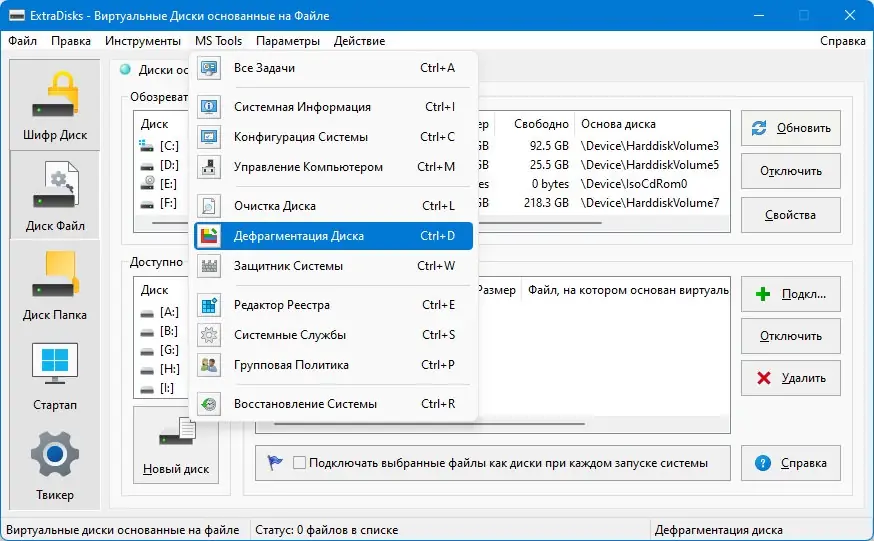Click the Удалить button
Viewport: 874px width, 541px height.
pyautogui.click(x=790, y=378)
